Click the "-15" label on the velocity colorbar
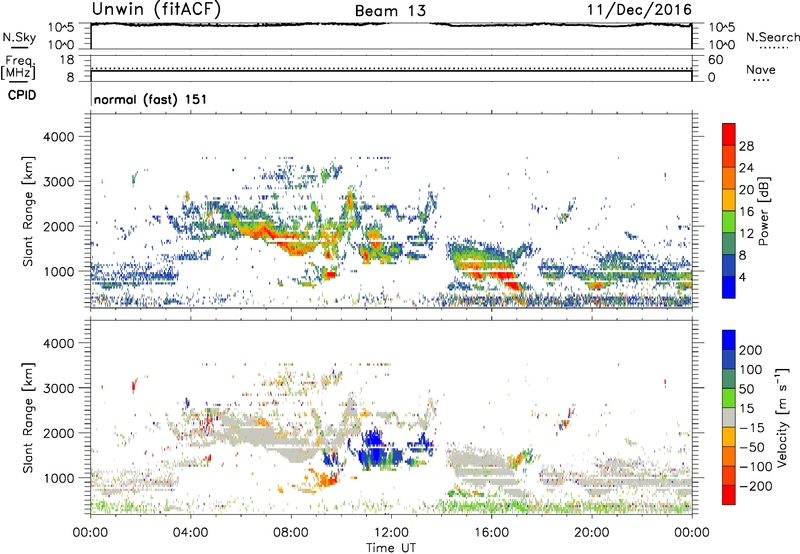 pyautogui.click(x=752, y=427)
